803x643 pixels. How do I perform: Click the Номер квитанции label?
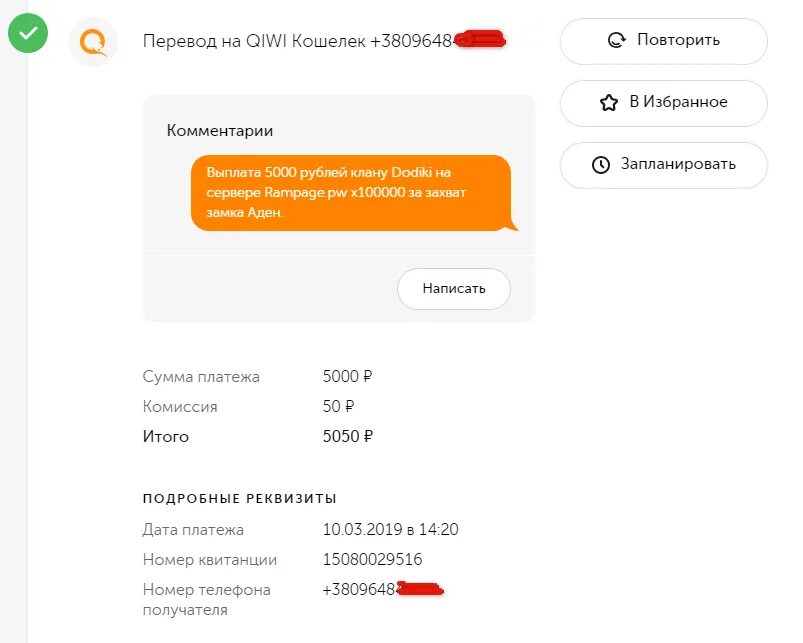click(210, 560)
